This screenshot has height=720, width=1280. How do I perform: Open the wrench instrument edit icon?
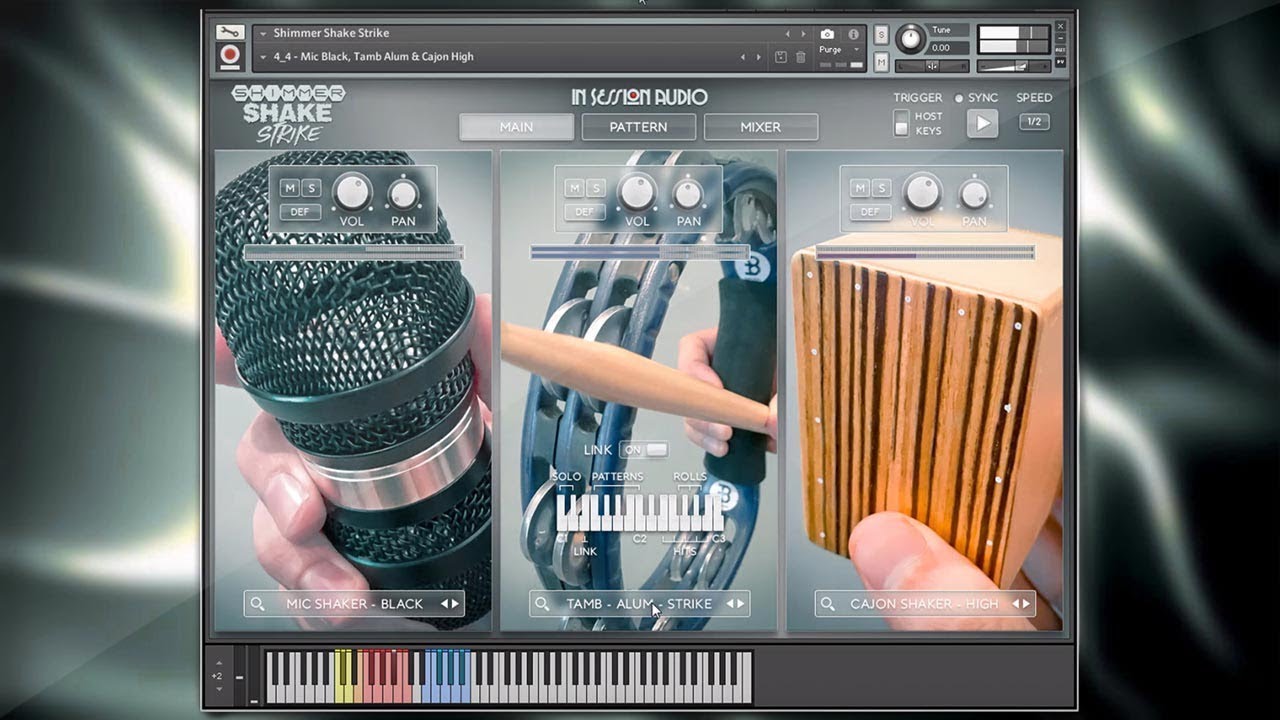tap(229, 33)
